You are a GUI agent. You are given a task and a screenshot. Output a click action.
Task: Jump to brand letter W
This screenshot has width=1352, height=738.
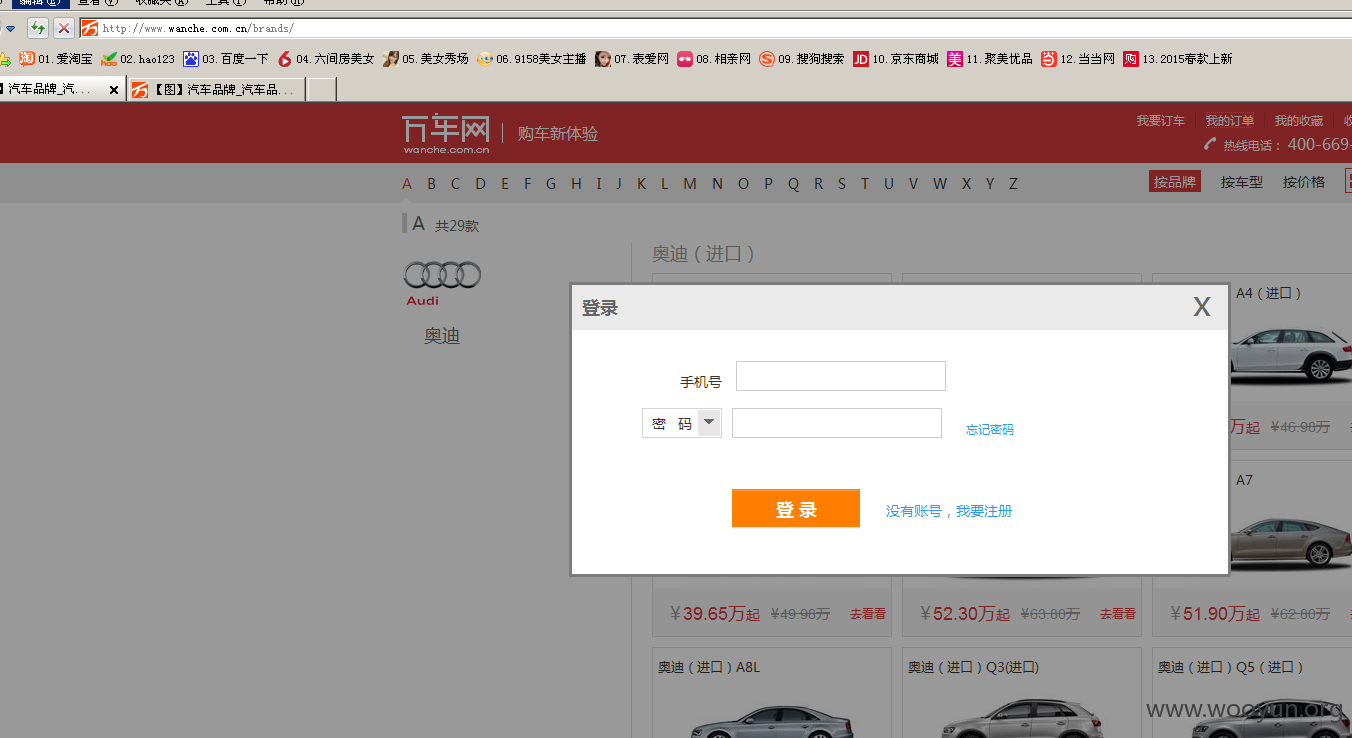click(x=939, y=183)
